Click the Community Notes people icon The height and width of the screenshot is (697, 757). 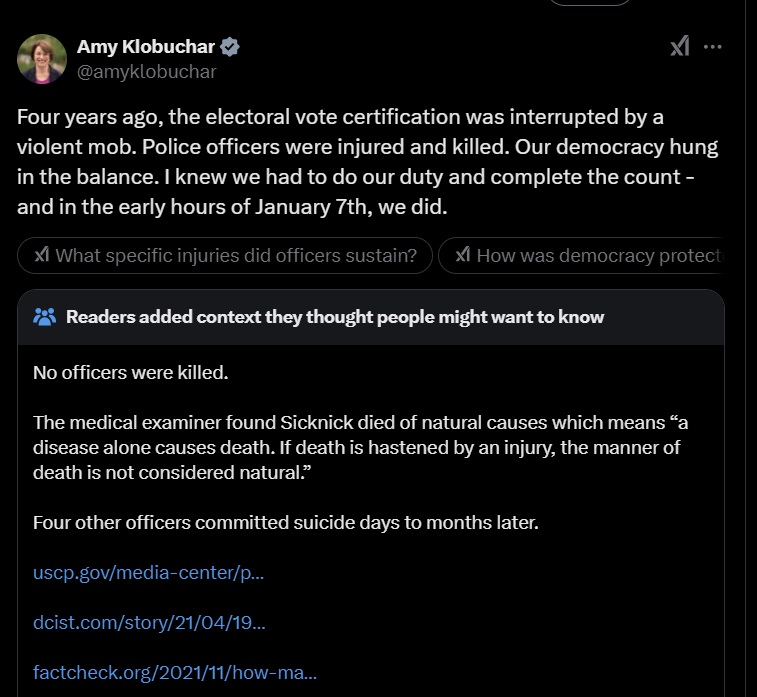[x=45, y=317]
